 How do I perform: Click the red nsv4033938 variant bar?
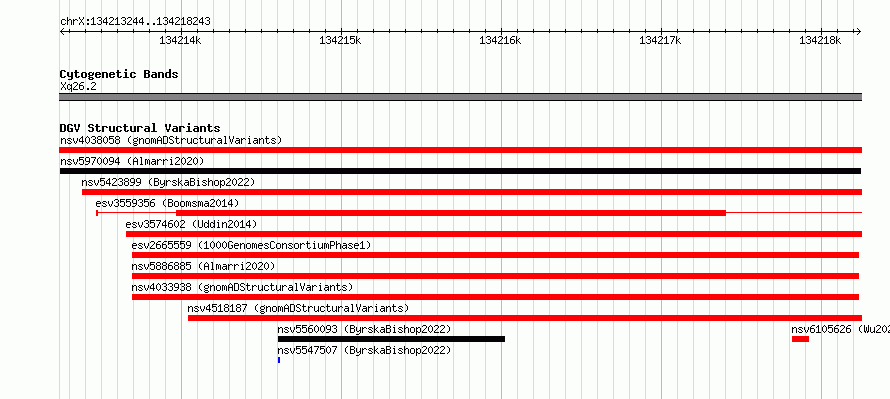496,297
